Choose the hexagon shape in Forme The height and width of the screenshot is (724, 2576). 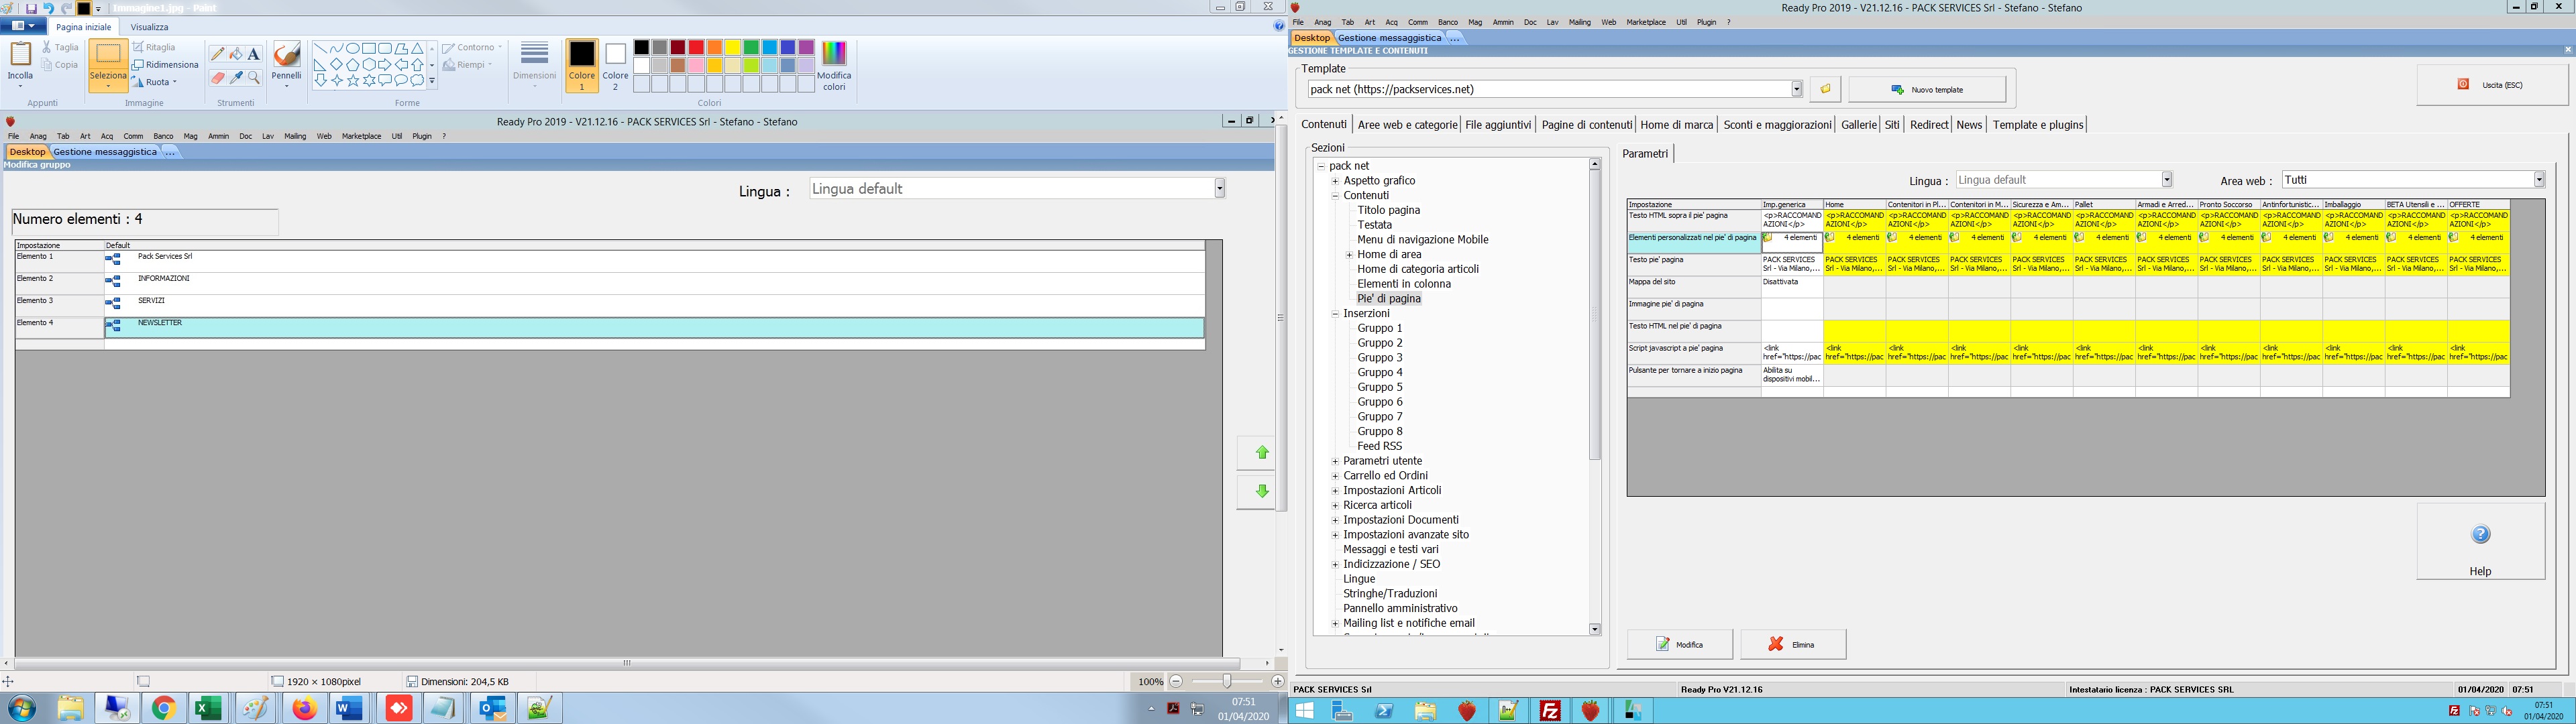click(x=369, y=64)
